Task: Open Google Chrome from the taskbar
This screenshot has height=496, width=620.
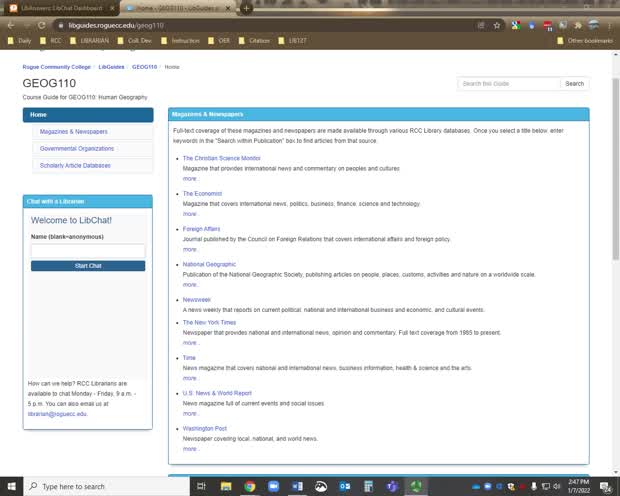Action: point(250,486)
